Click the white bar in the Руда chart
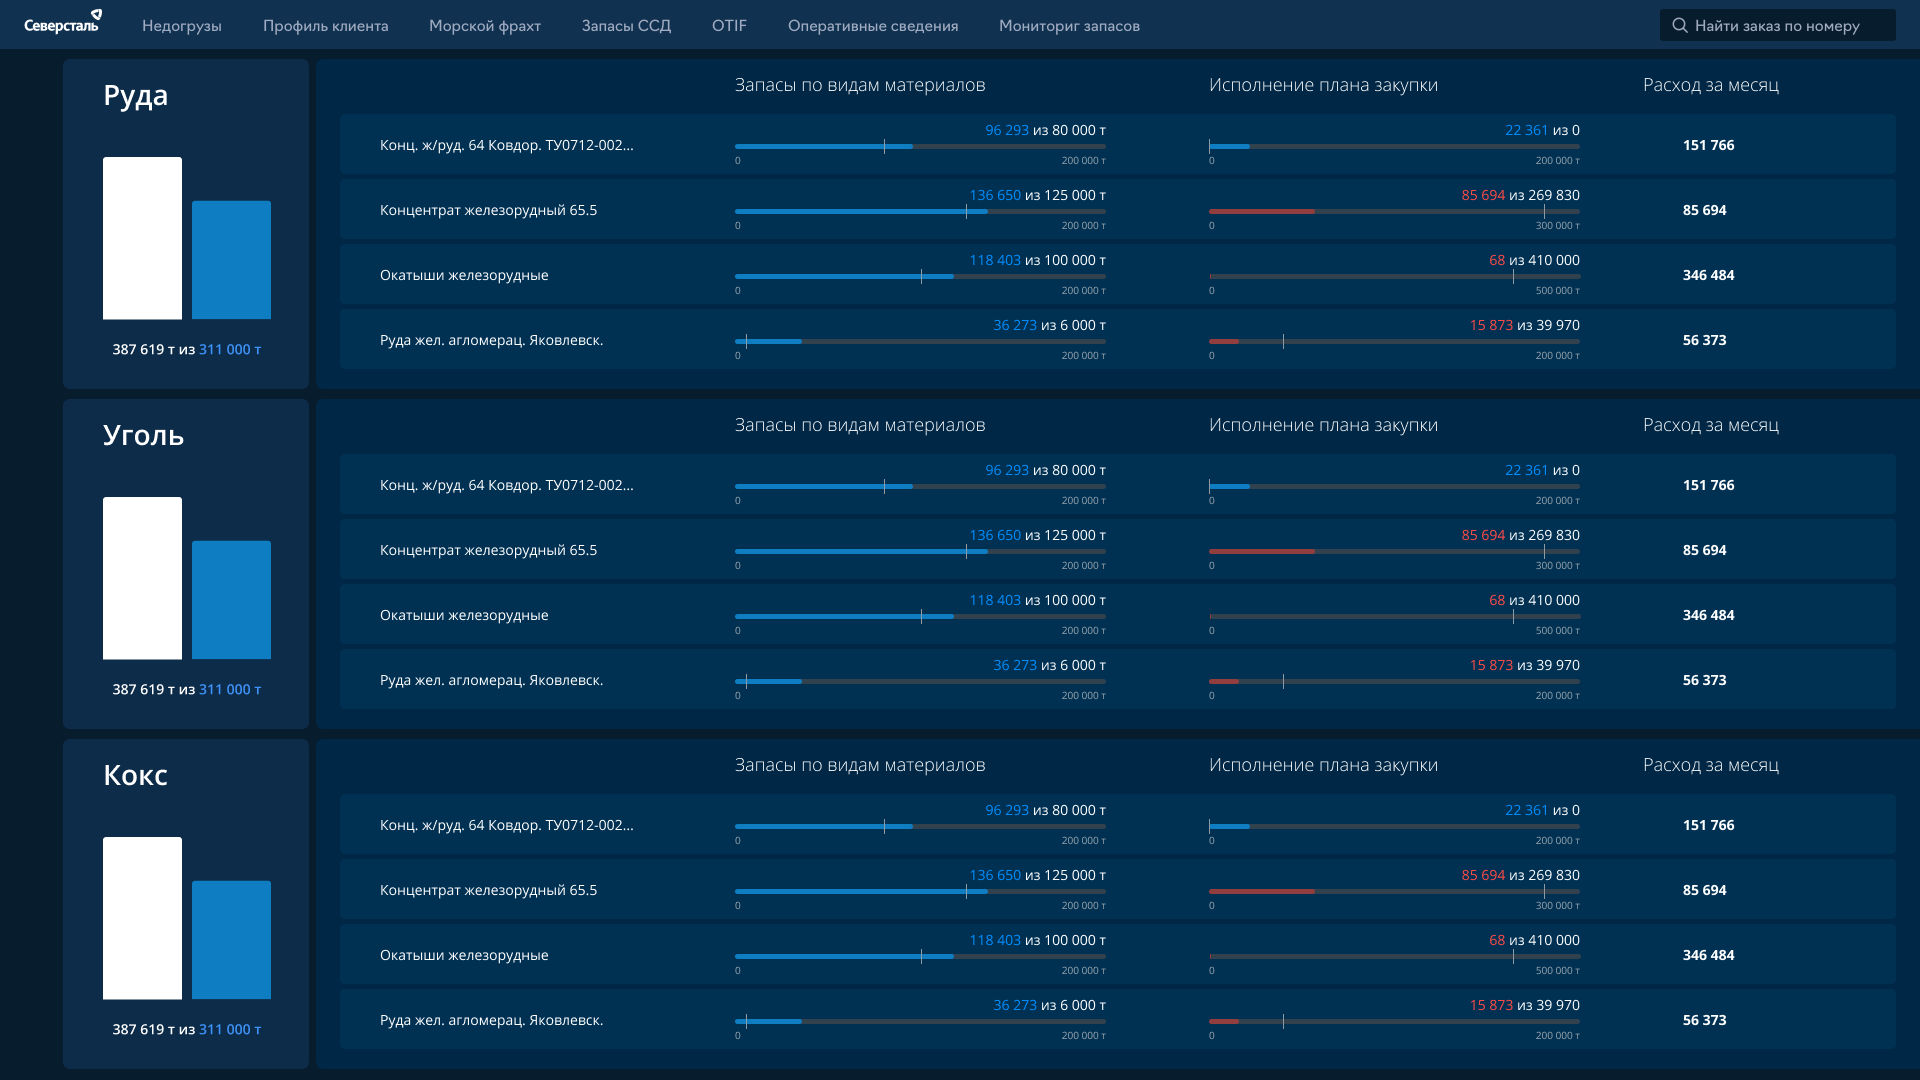The image size is (1920, 1080). pos(143,238)
